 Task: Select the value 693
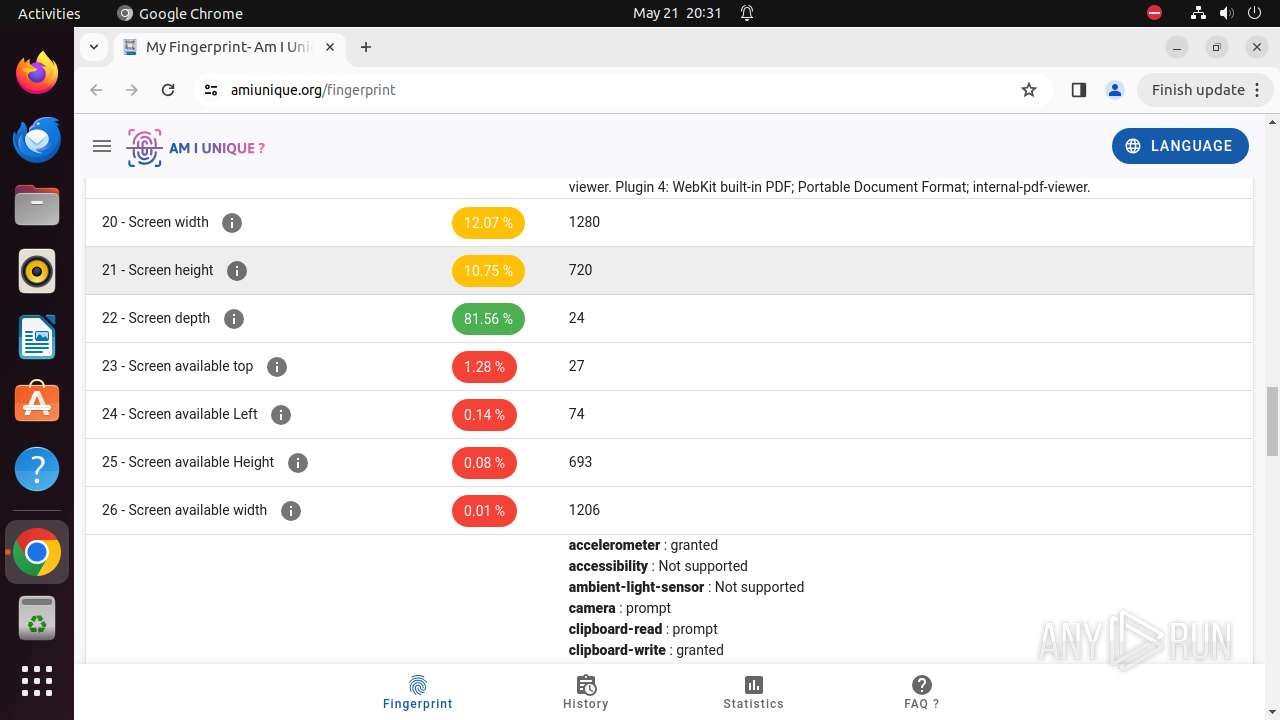[x=580, y=462]
